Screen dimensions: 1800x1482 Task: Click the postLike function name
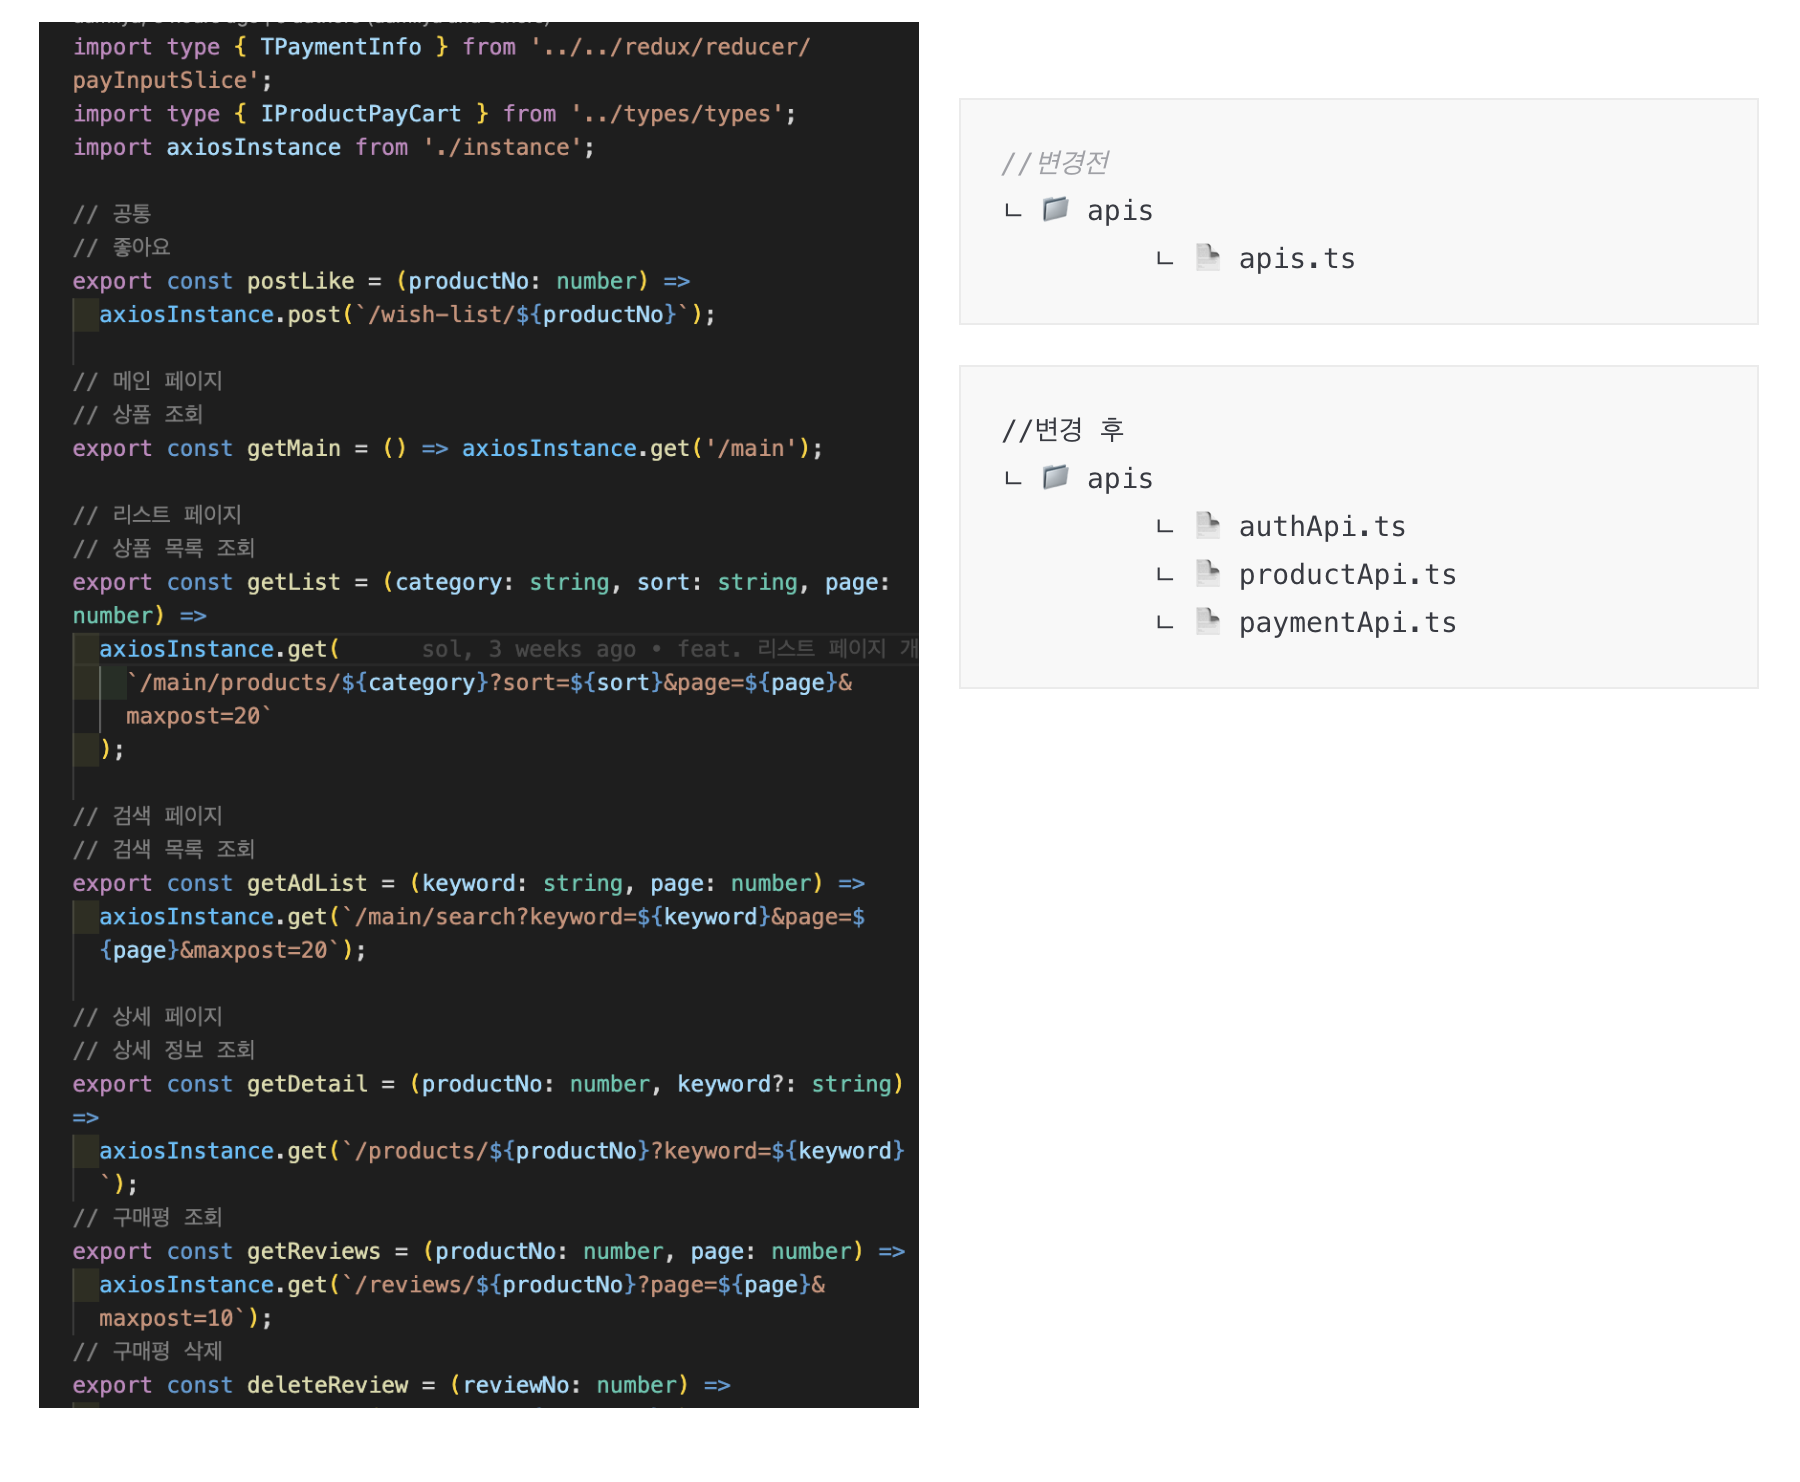[300, 281]
